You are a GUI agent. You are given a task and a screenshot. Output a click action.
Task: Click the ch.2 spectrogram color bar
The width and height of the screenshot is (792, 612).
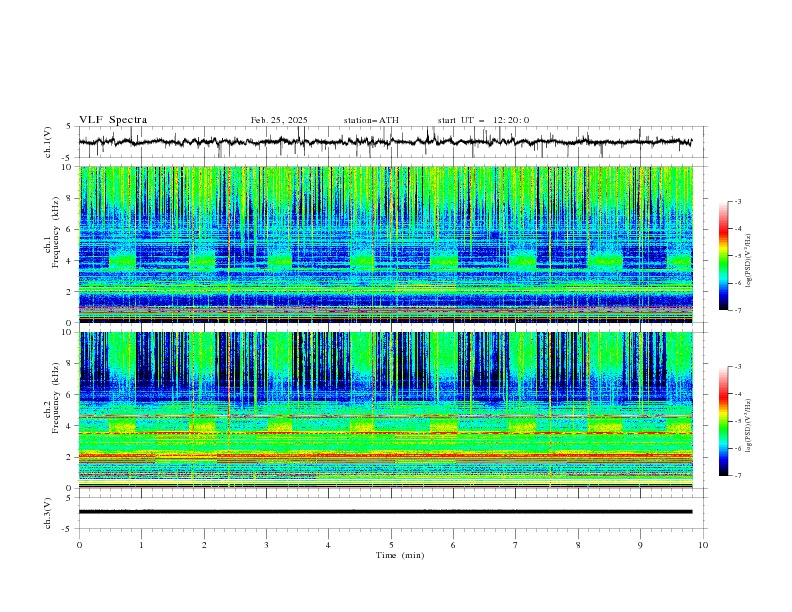pyautogui.click(x=724, y=421)
